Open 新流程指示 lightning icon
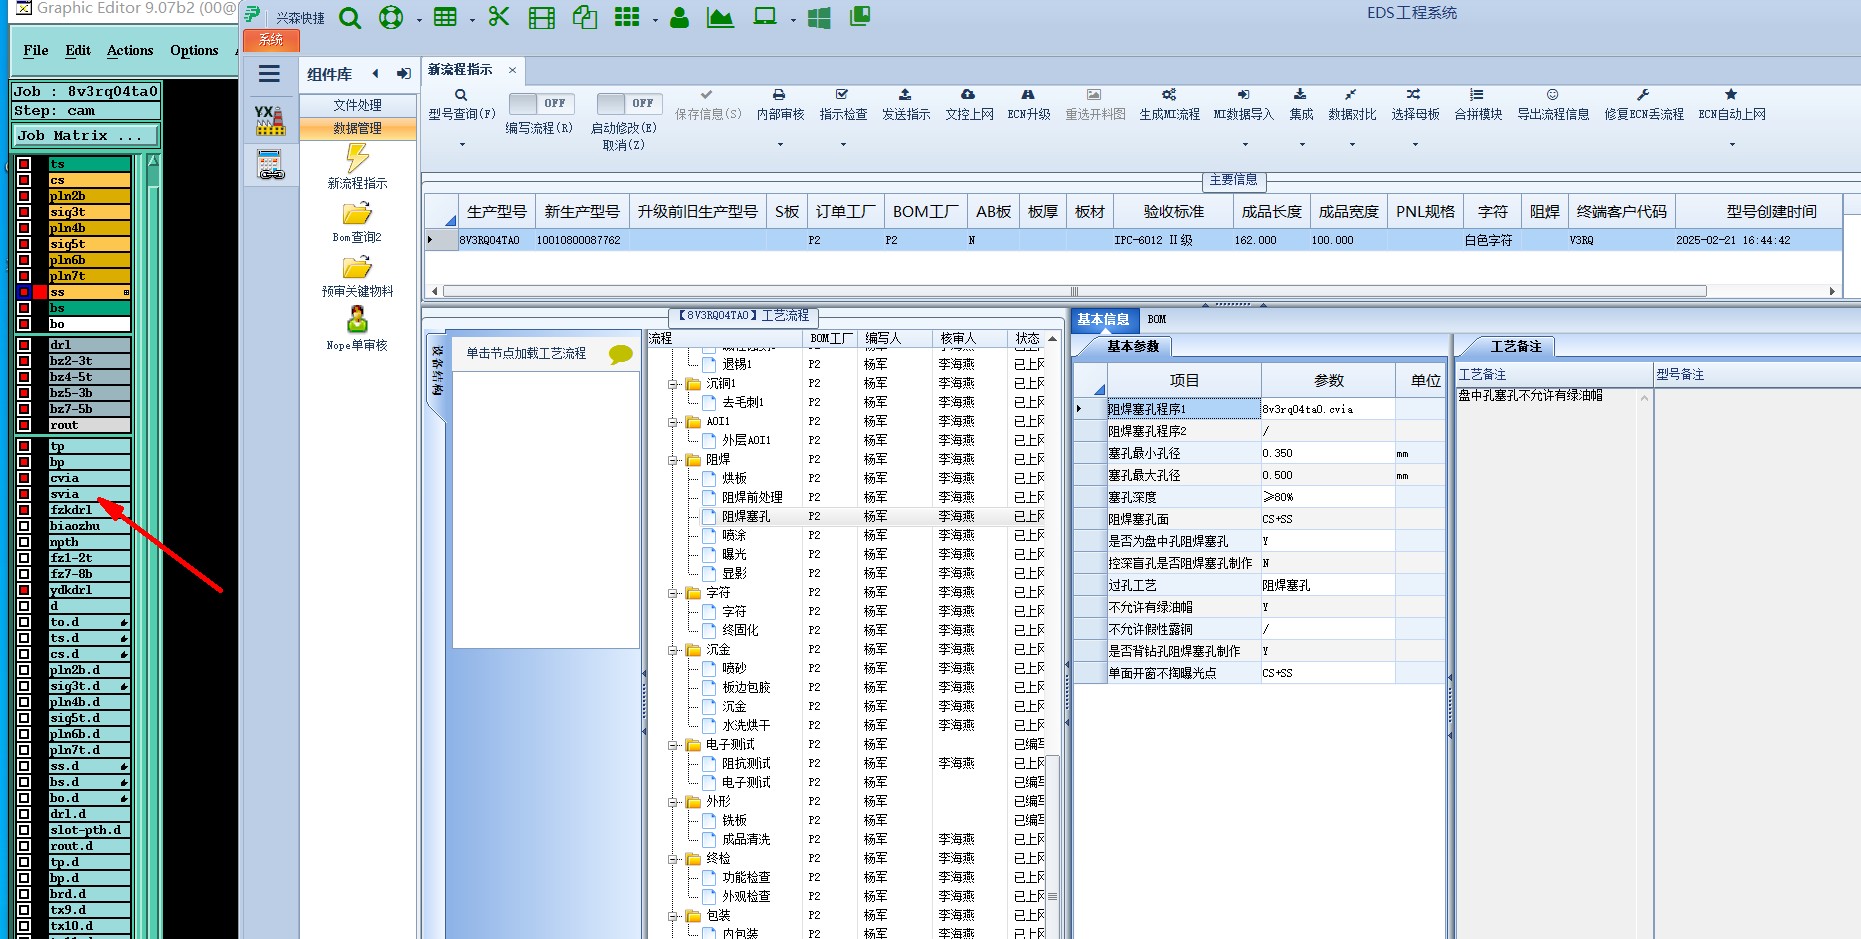This screenshot has height=939, width=1861. pyautogui.click(x=357, y=158)
